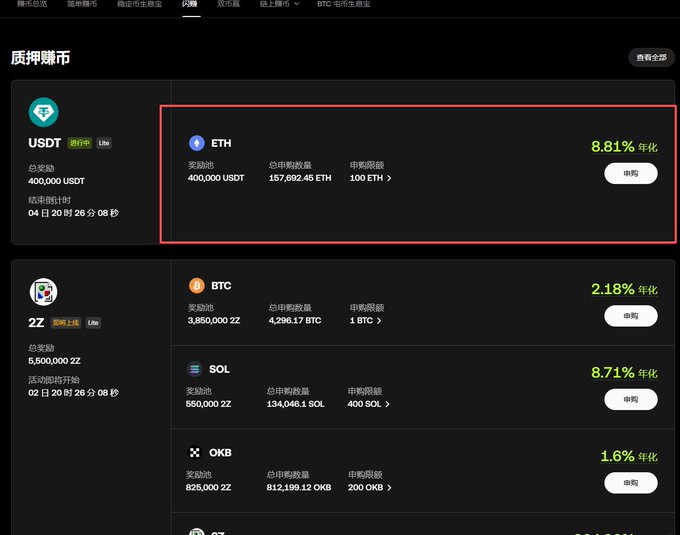Click the Lite badge next to 2Z

[93, 323]
